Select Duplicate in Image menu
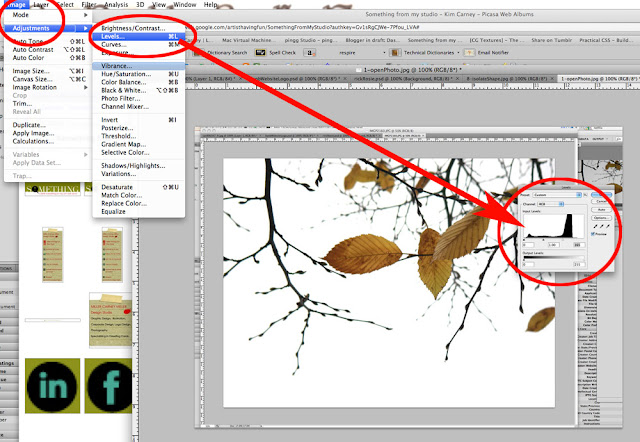The image size is (640, 442). tap(48, 125)
